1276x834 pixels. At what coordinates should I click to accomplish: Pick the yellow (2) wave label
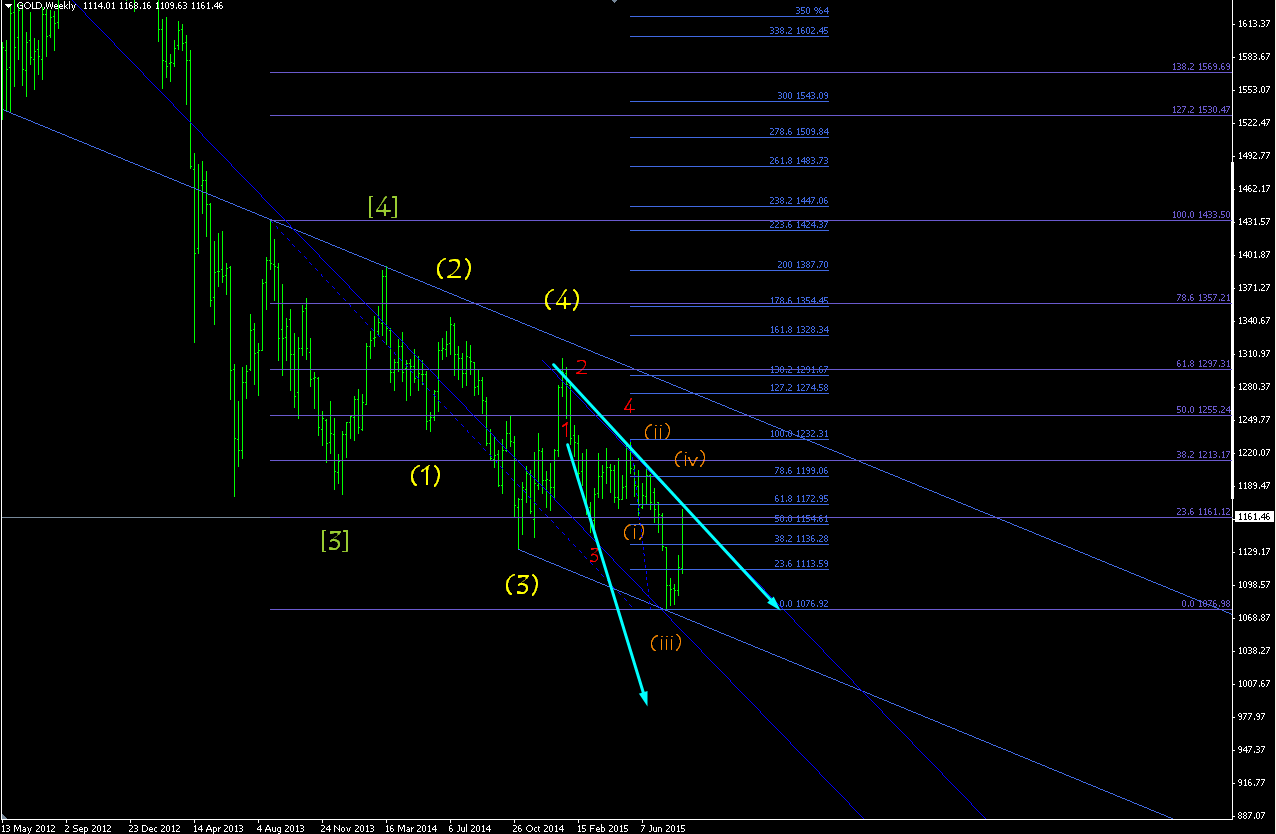point(453,268)
